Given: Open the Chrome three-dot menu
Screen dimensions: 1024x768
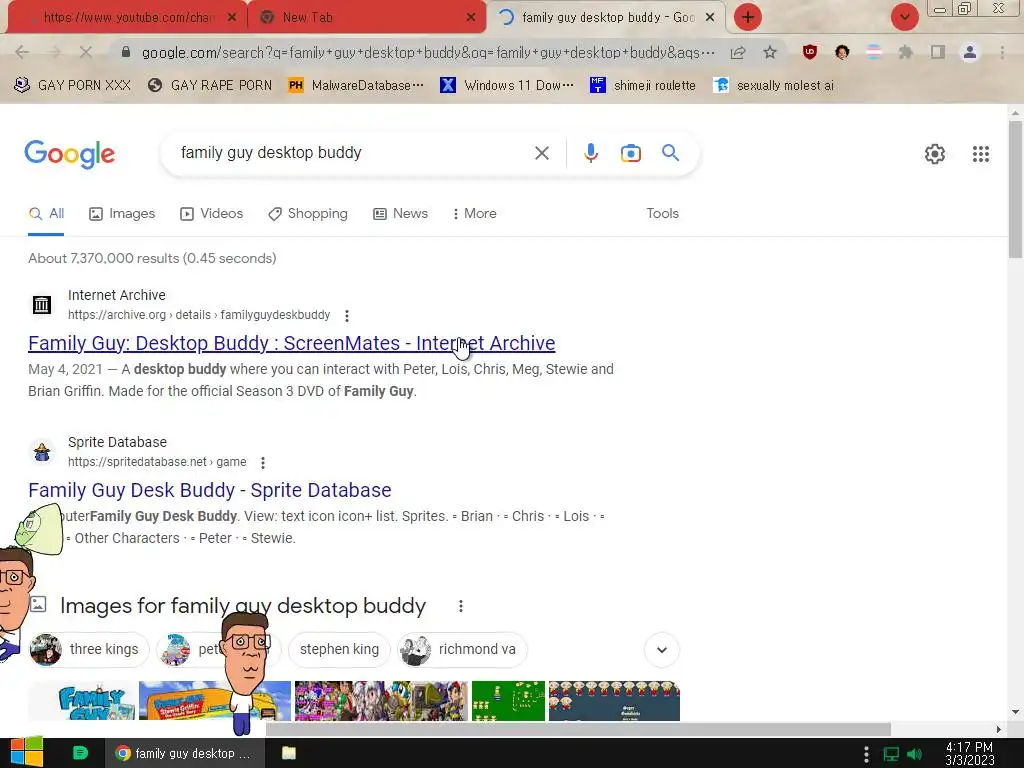Looking at the screenshot, I should click(1002, 52).
